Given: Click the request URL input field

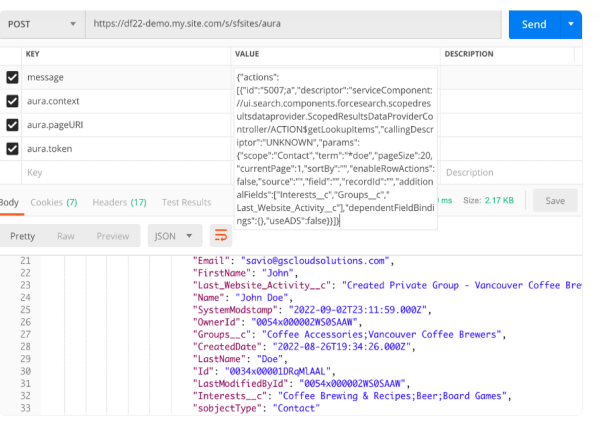Looking at the screenshot, I should (290, 23).
